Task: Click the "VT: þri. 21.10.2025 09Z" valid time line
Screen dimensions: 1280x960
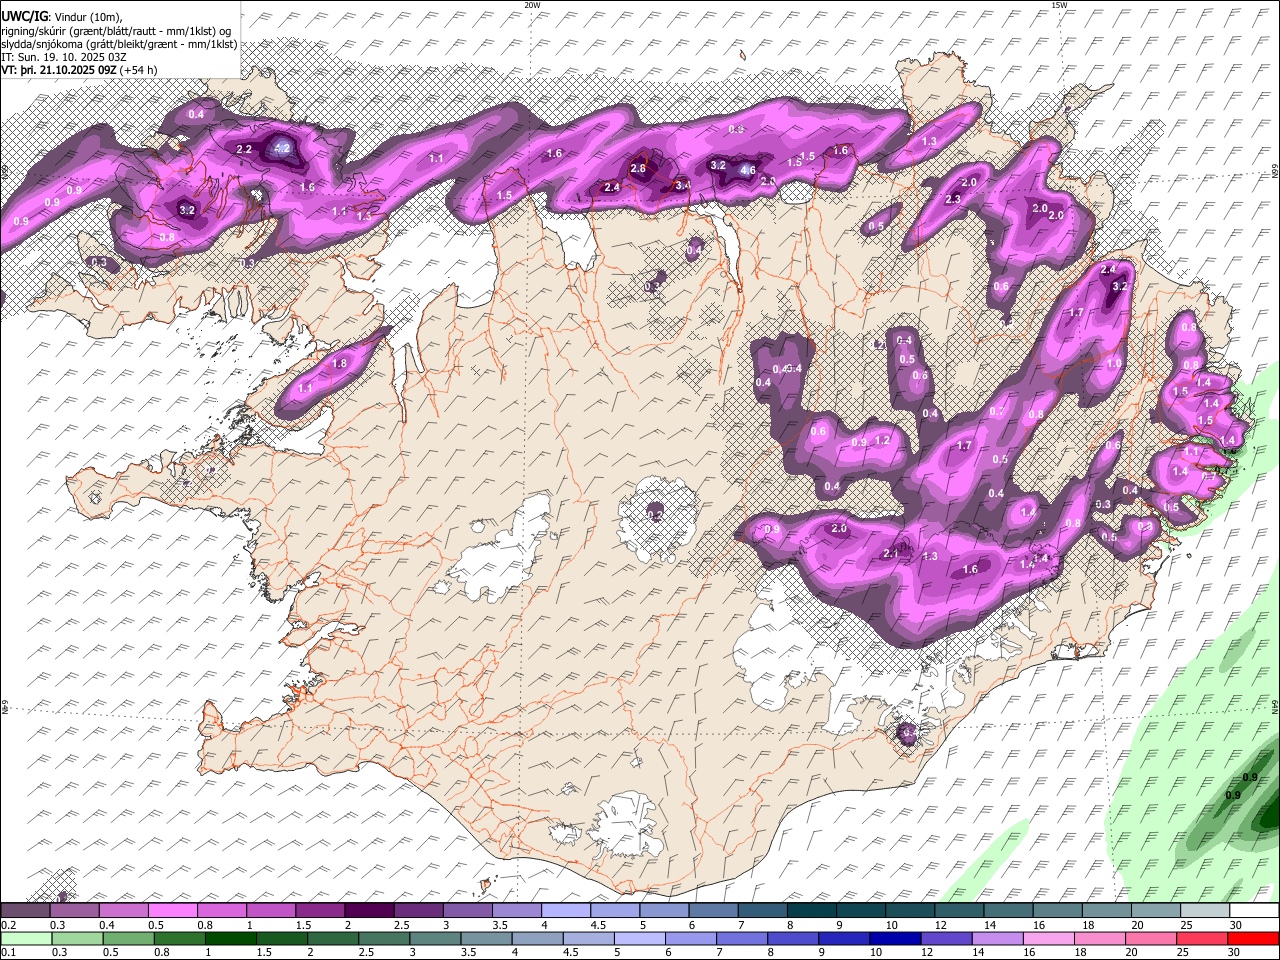Action: click(x=60, y=71)
